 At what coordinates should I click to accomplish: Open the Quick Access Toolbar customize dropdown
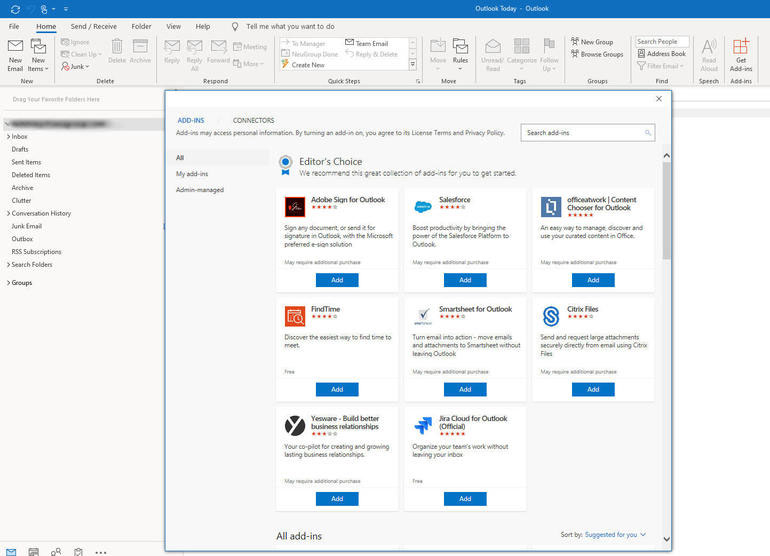click(x=66, y=9)
